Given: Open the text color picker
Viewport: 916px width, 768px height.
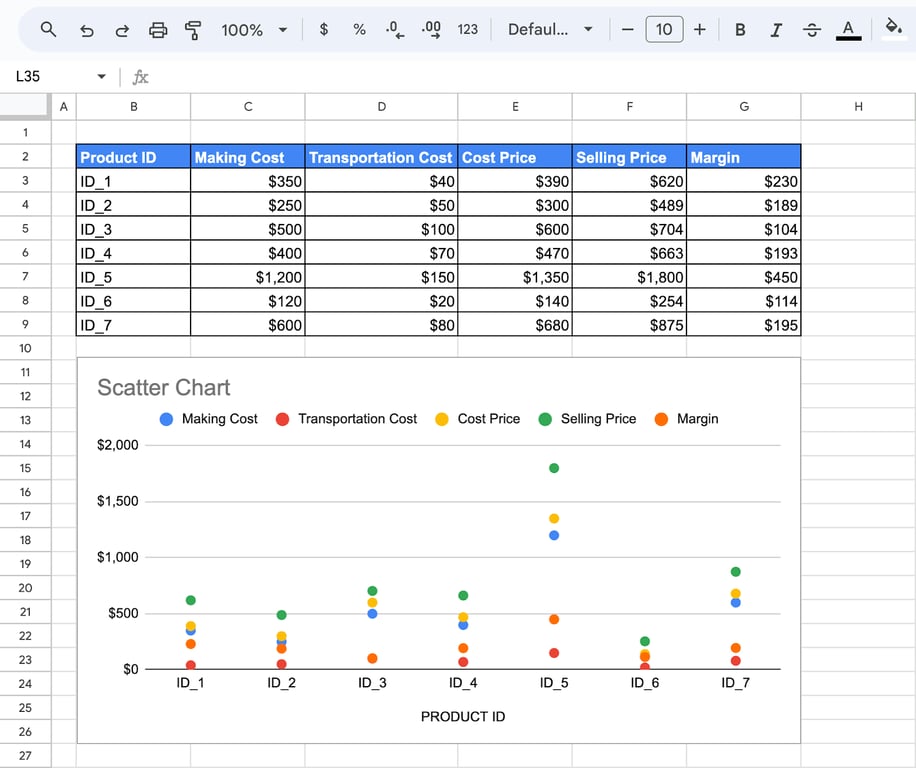Looking at the screenshot, I should click(x=848, y=30).
